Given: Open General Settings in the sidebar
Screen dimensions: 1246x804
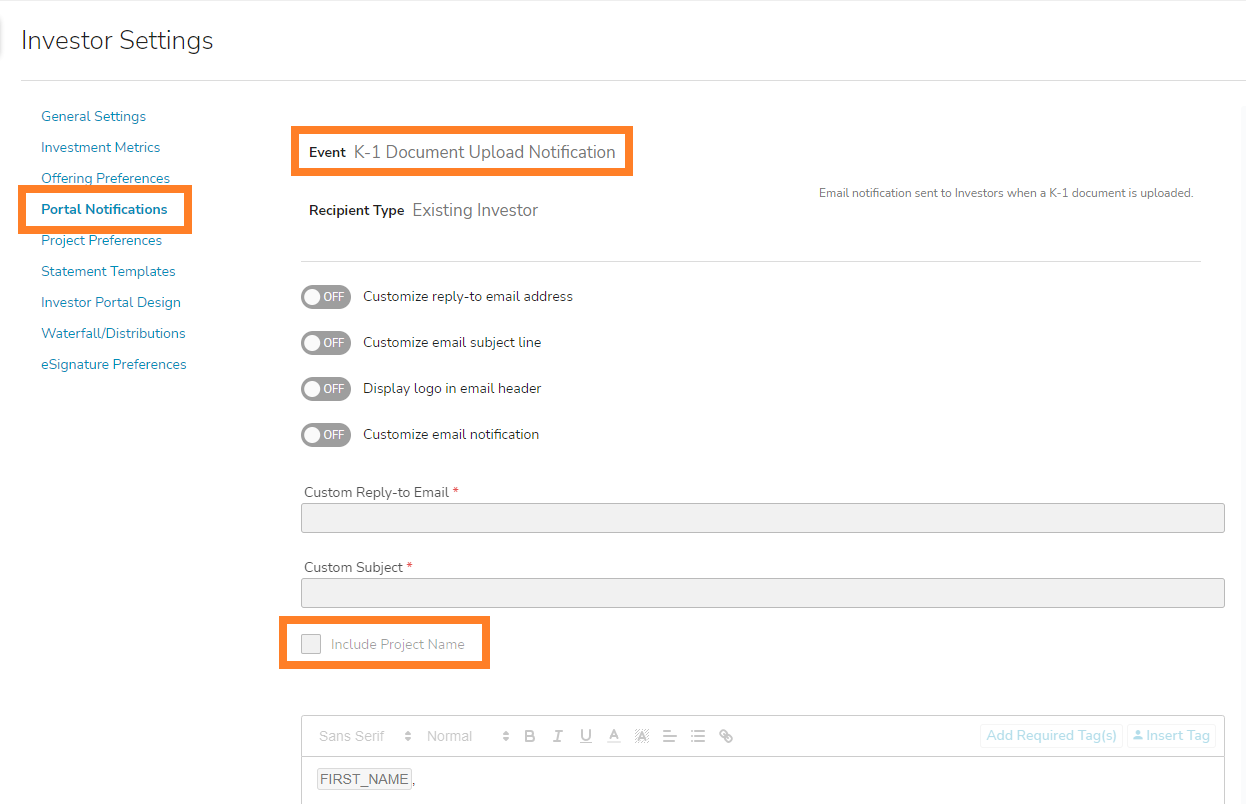Looking at the screenshot, I should [x=93, y=116].
